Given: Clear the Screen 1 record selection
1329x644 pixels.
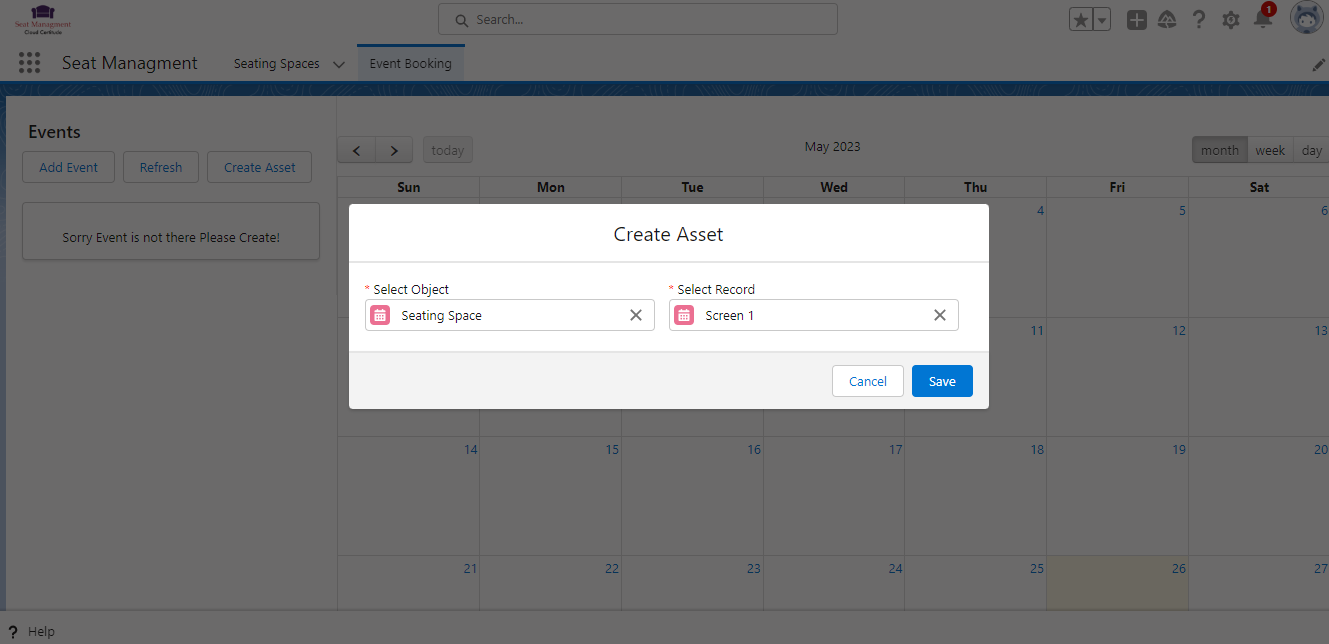Looking at the screenshot, I should point(940,315).
